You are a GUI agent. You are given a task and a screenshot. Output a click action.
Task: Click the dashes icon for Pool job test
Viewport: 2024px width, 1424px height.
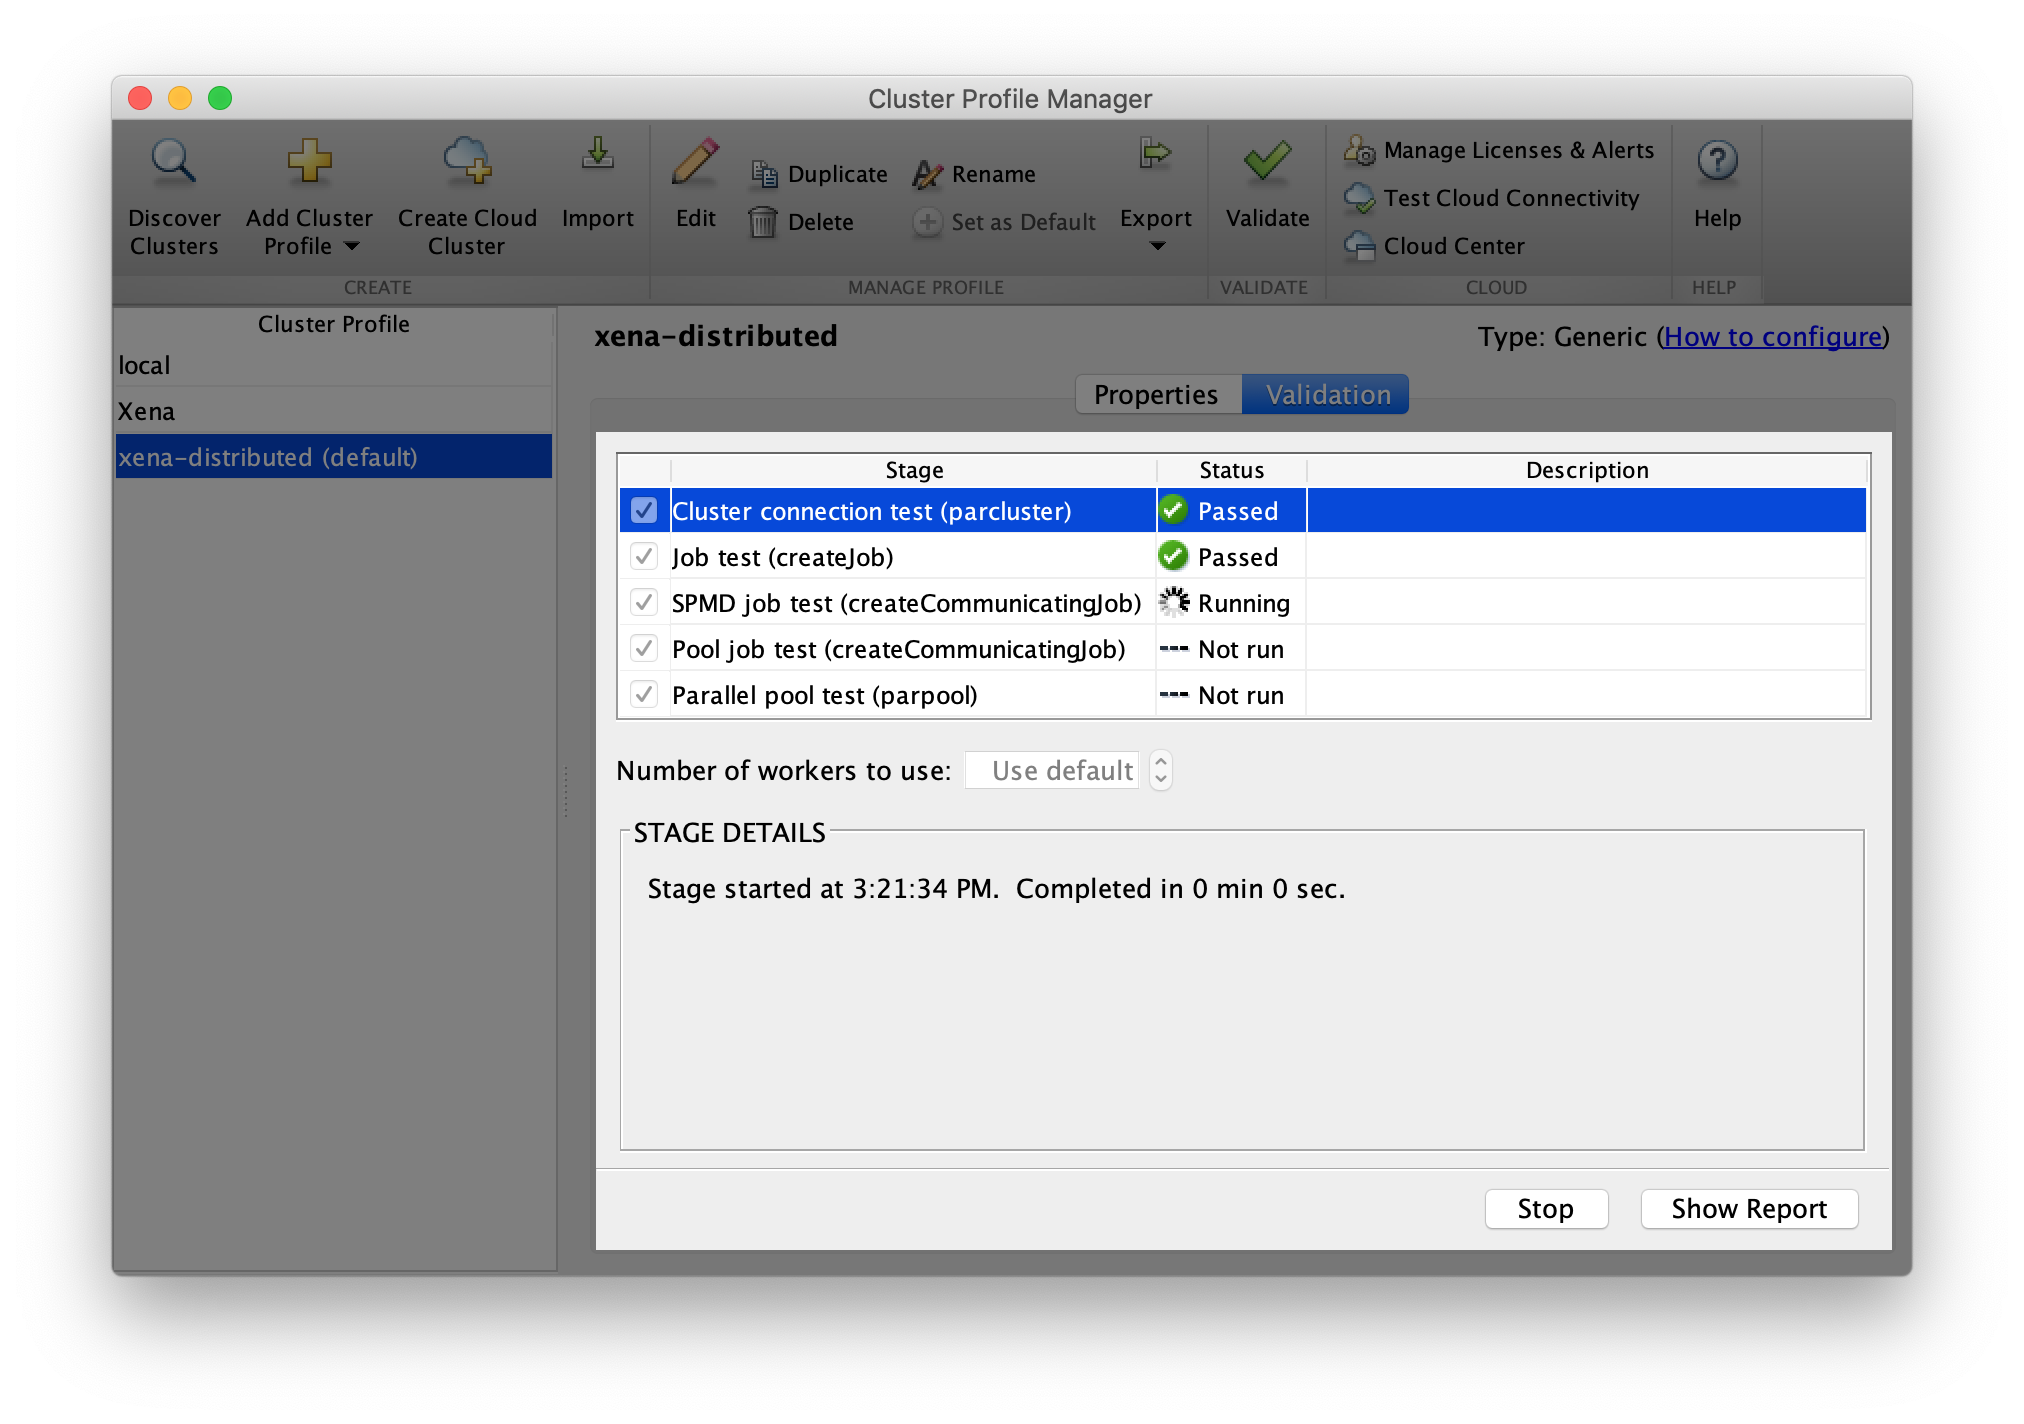click(x=1174, y=649)
